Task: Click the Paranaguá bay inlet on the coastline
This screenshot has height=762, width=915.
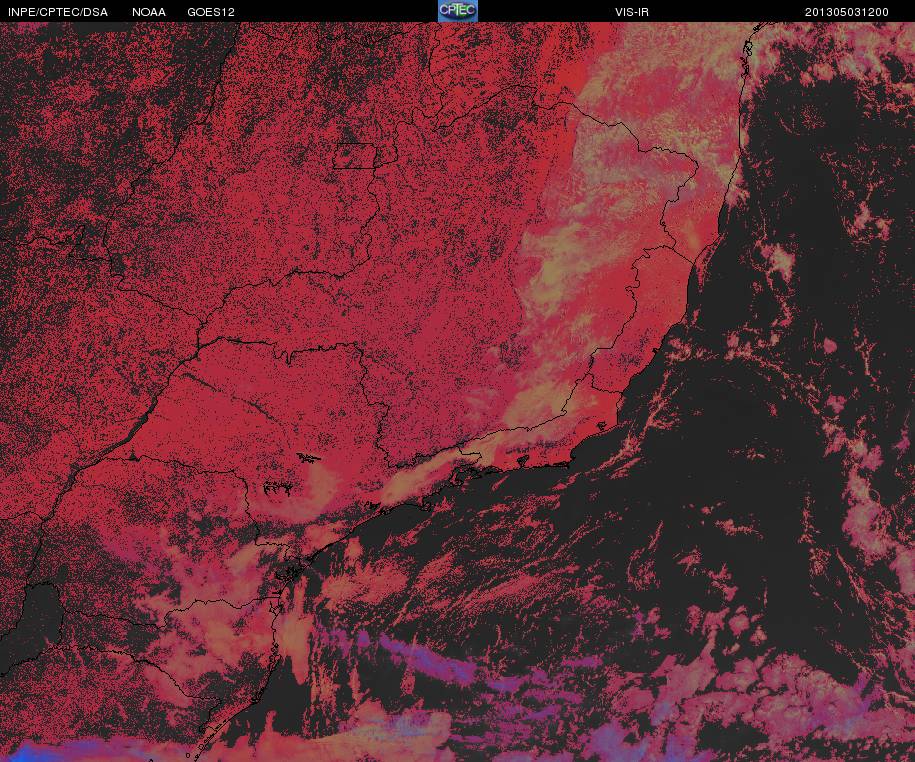Action: pyautogui.click(x=292, y=573)
